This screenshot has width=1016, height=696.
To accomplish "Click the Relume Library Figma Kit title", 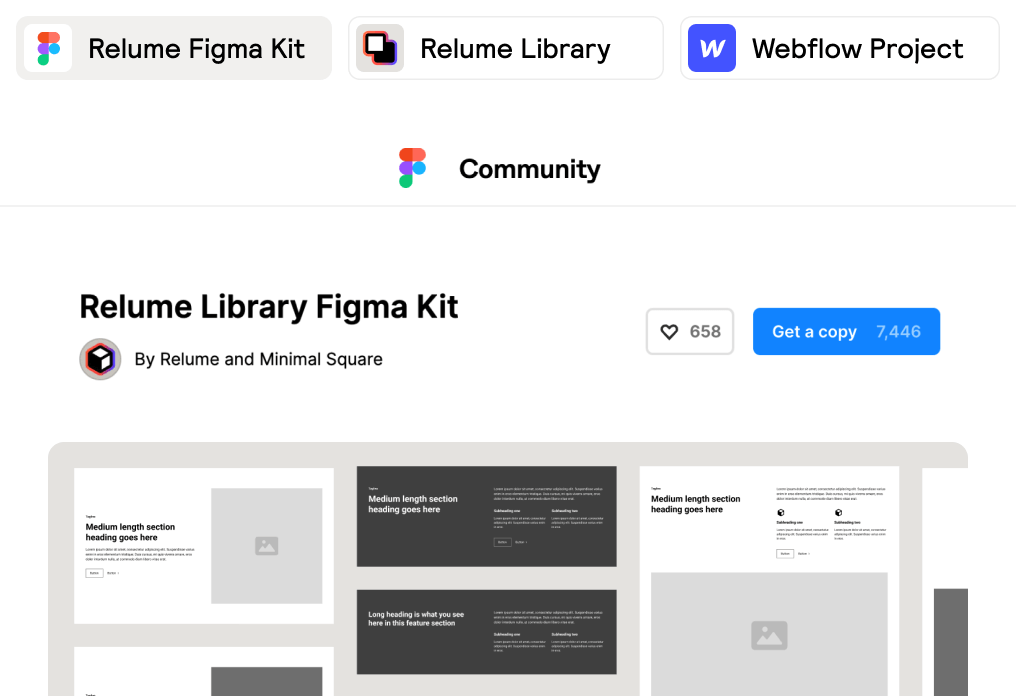I will pyautogui.click(x=269, y=307).
